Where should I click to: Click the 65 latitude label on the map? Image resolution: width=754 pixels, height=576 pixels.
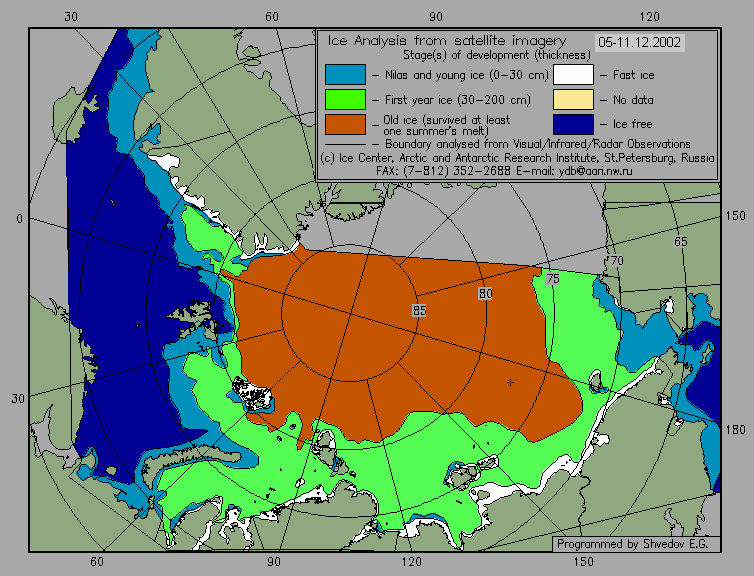pos(680,242)
